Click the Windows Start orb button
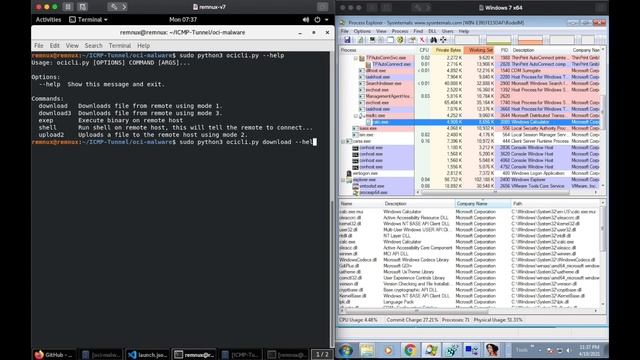The height and width of the screenshot is (360, 640). coord(346,350)
